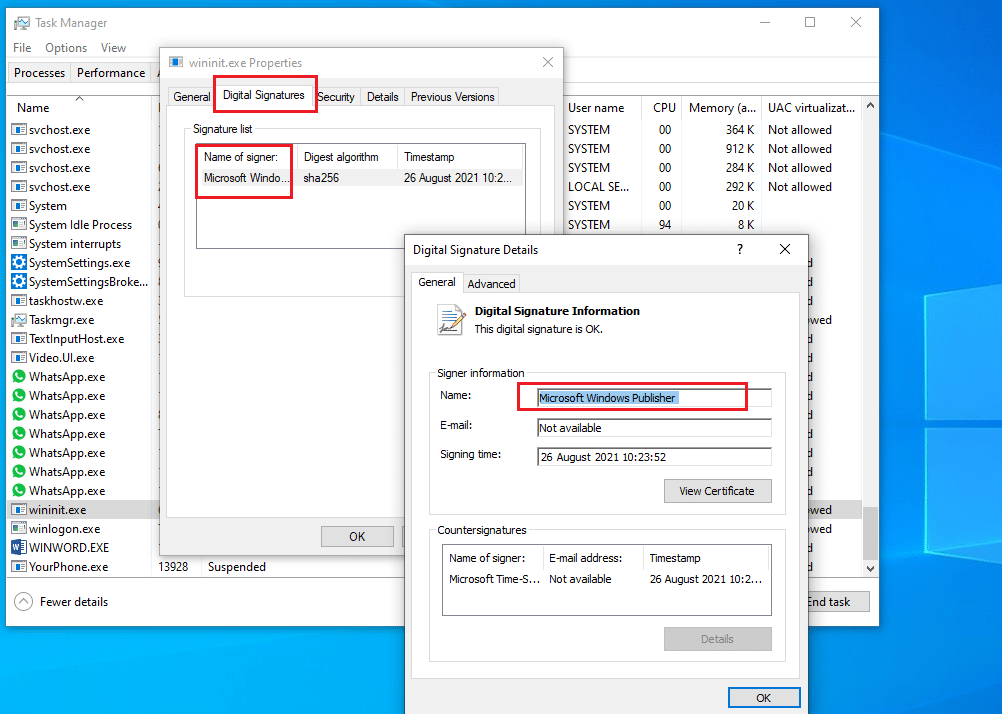Sort by the CPU column header
Viewport: 1002px width, 714px height.
[664, 108]
